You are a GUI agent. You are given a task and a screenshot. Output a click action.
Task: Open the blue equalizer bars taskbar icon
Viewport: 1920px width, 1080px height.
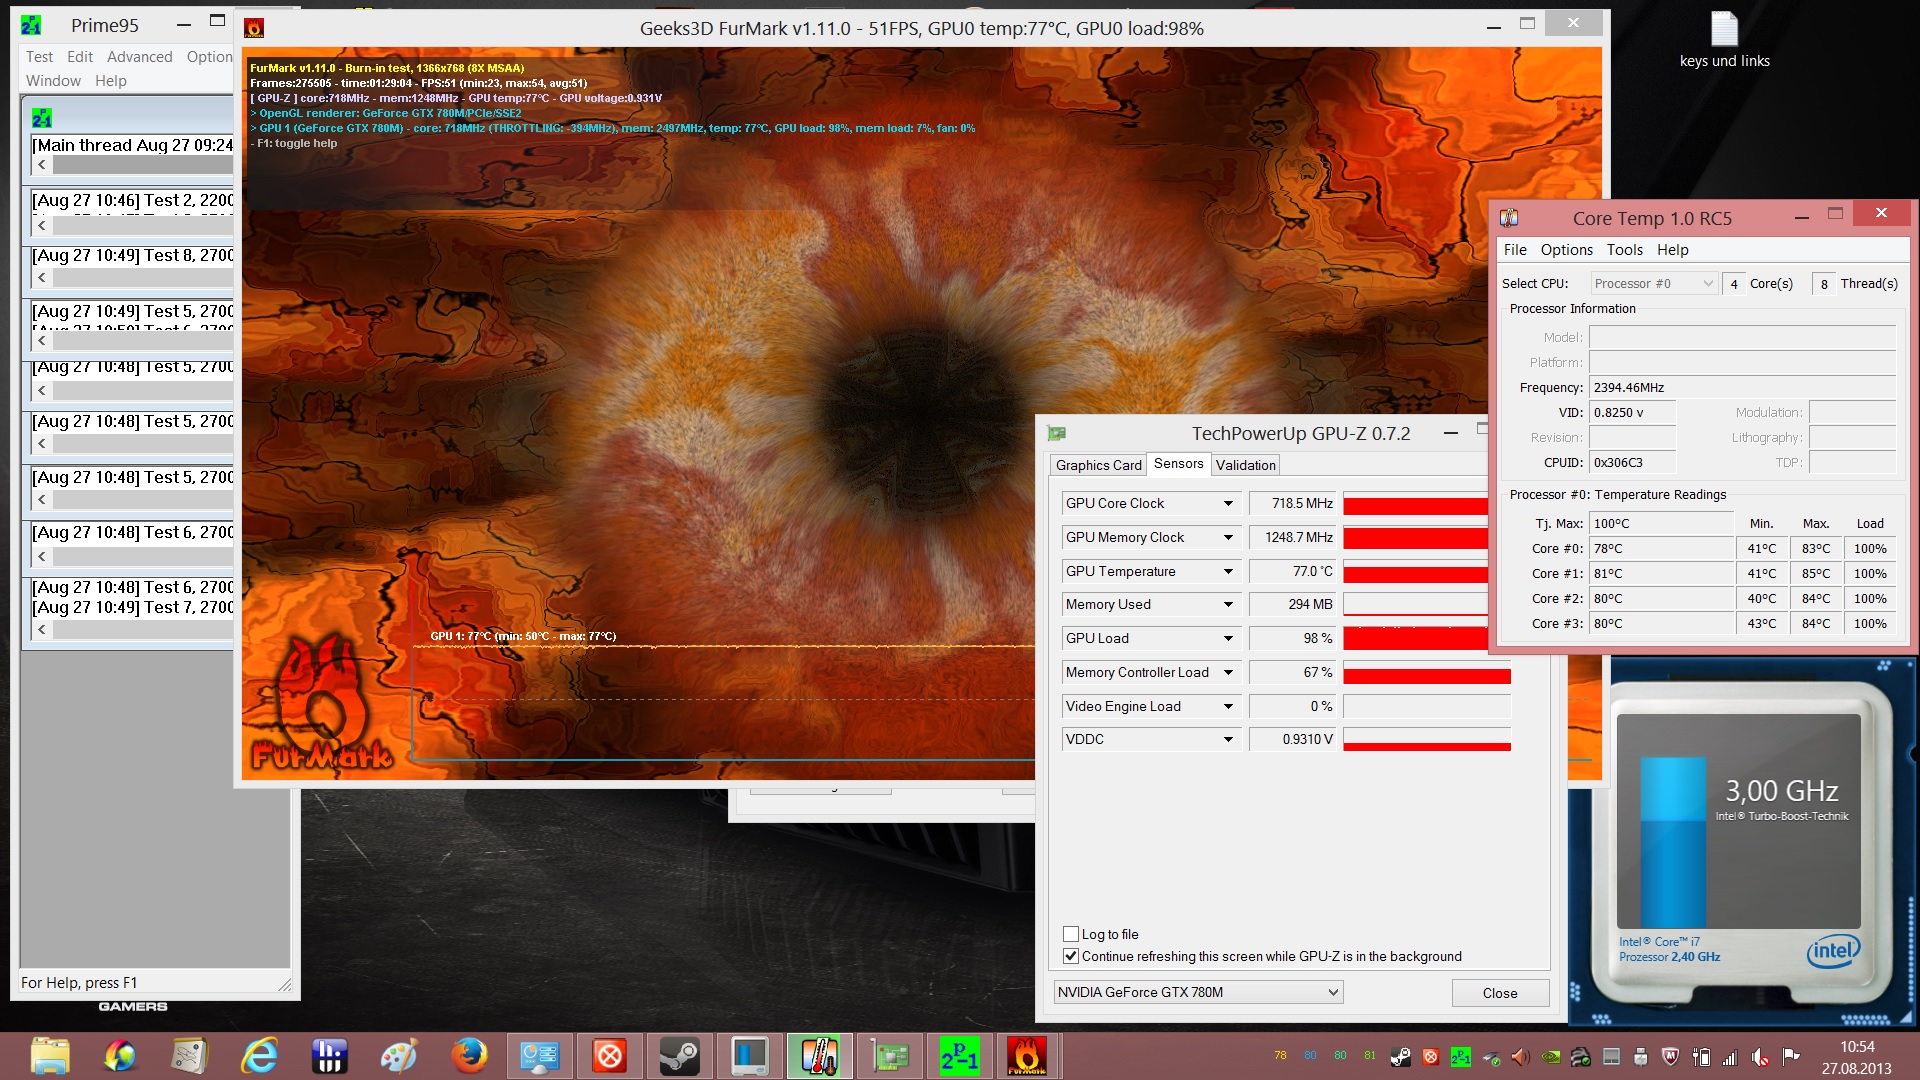pyautogui.click(x=329, y=1056)
